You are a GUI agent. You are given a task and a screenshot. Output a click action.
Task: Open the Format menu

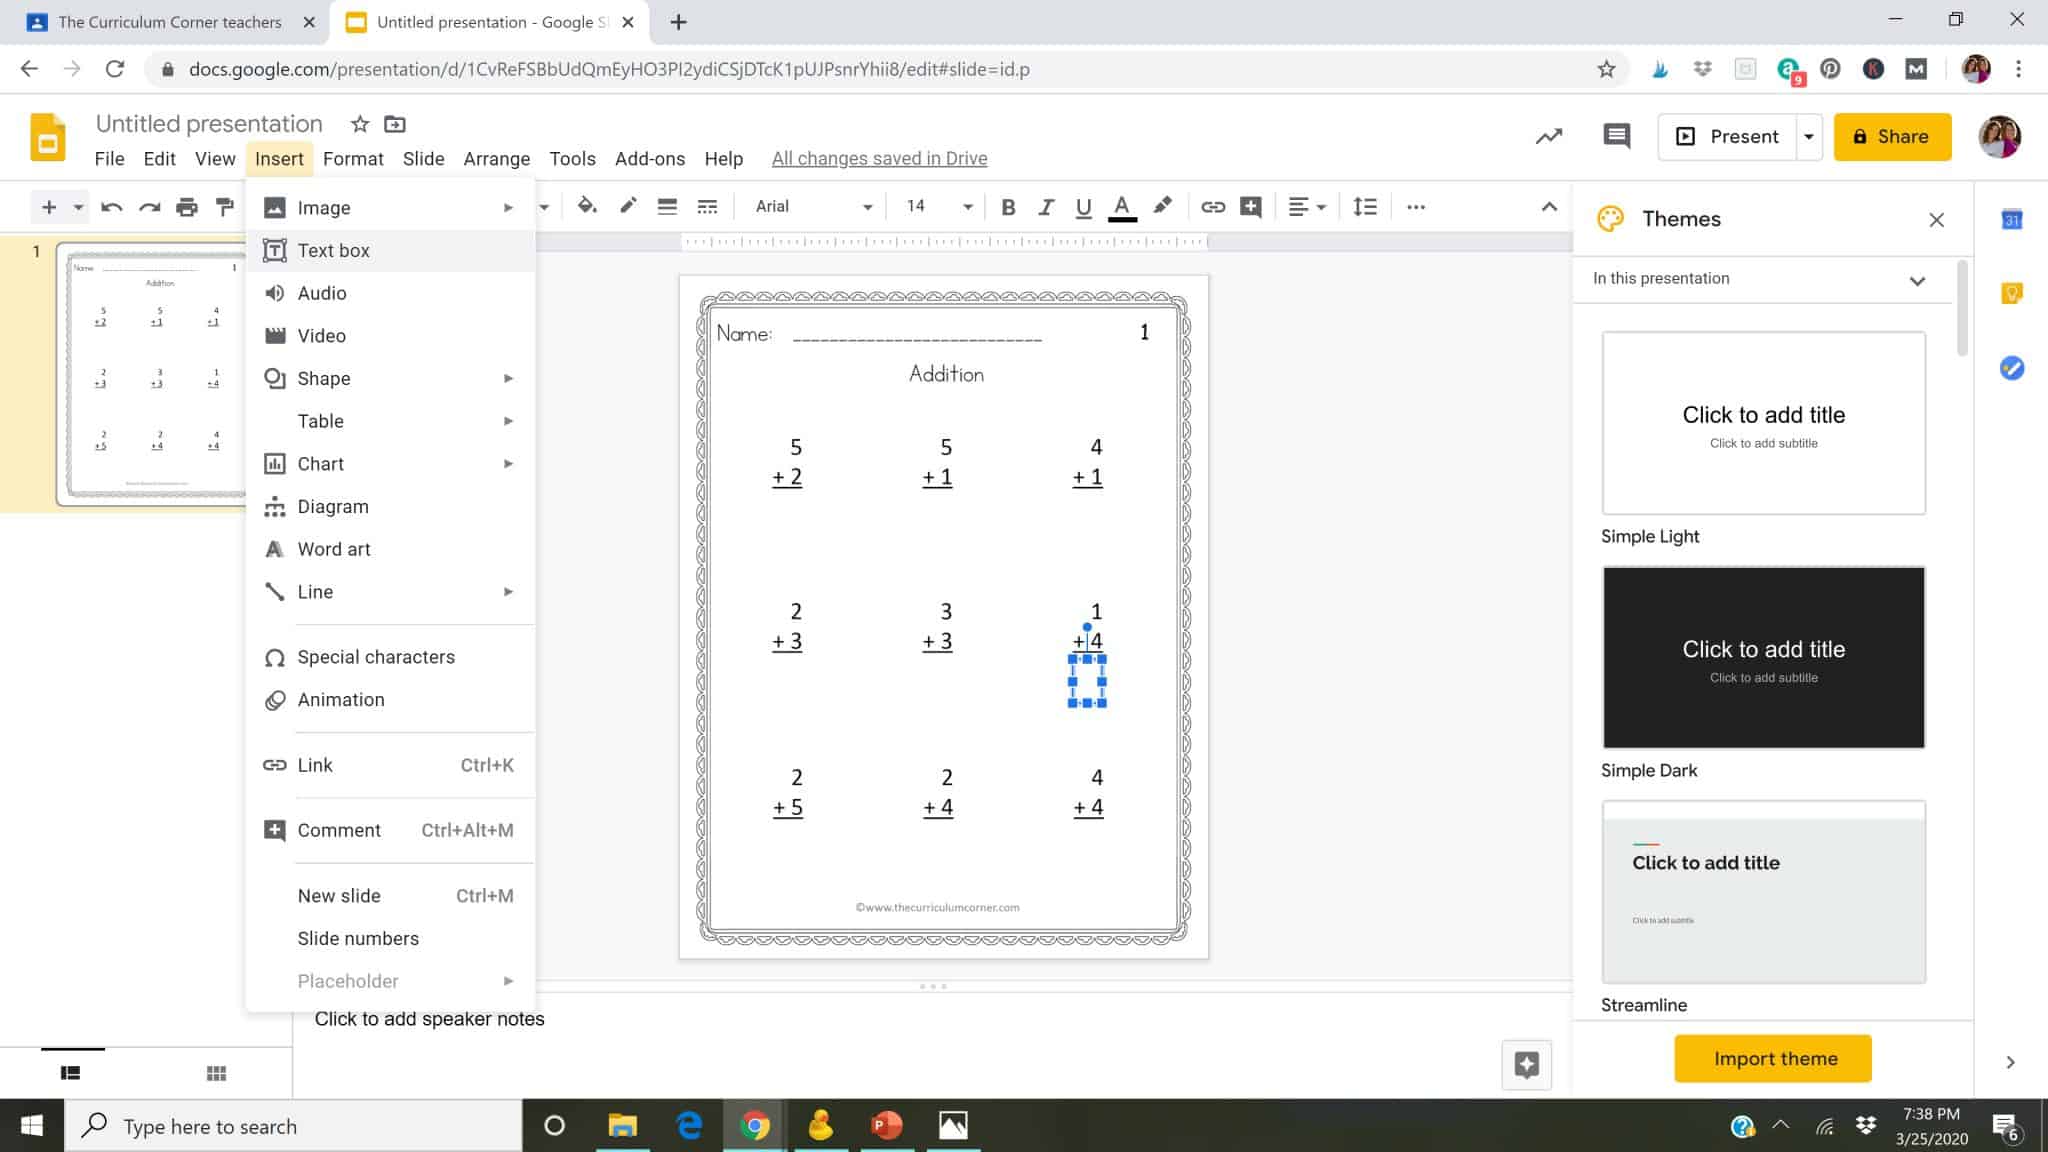tap(353, 158)
